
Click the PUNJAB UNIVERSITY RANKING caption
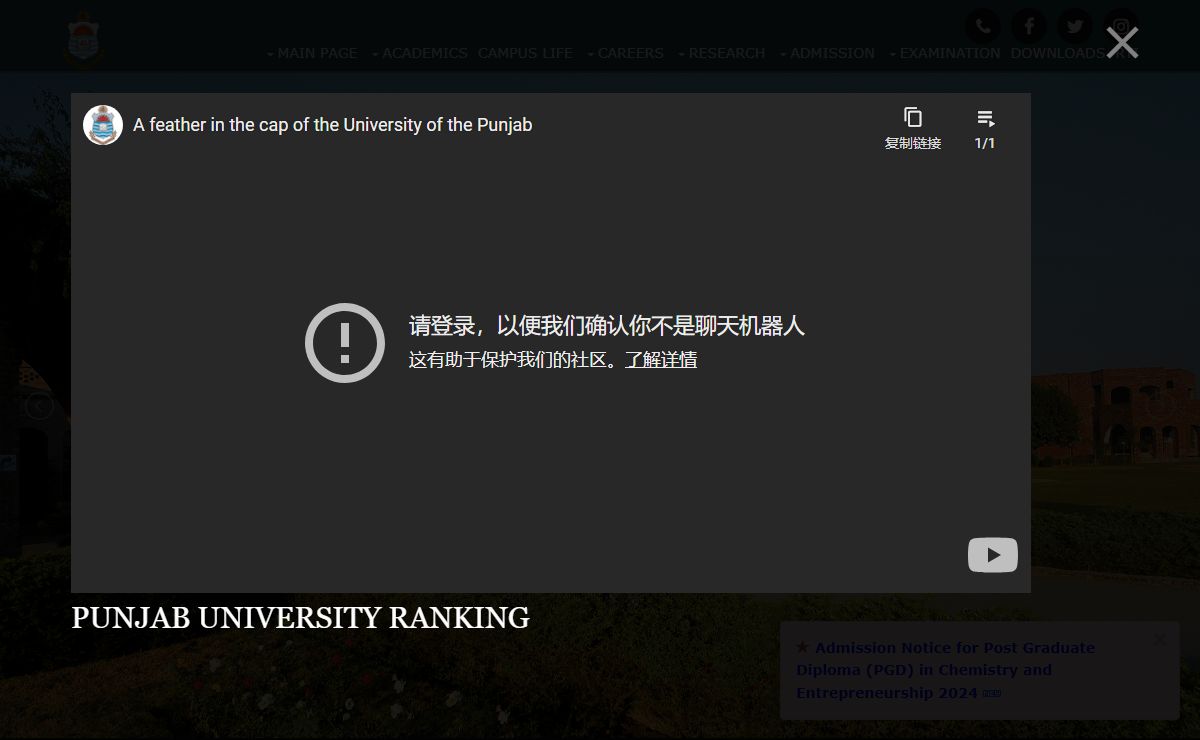(x=300, y=618)
